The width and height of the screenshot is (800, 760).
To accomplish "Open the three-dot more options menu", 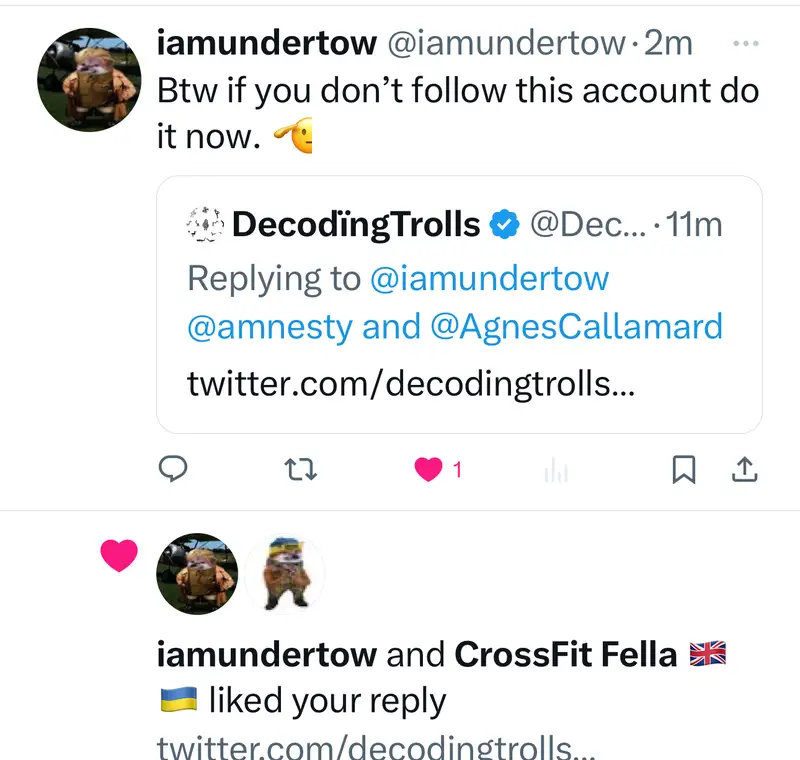I will point(746,43).
